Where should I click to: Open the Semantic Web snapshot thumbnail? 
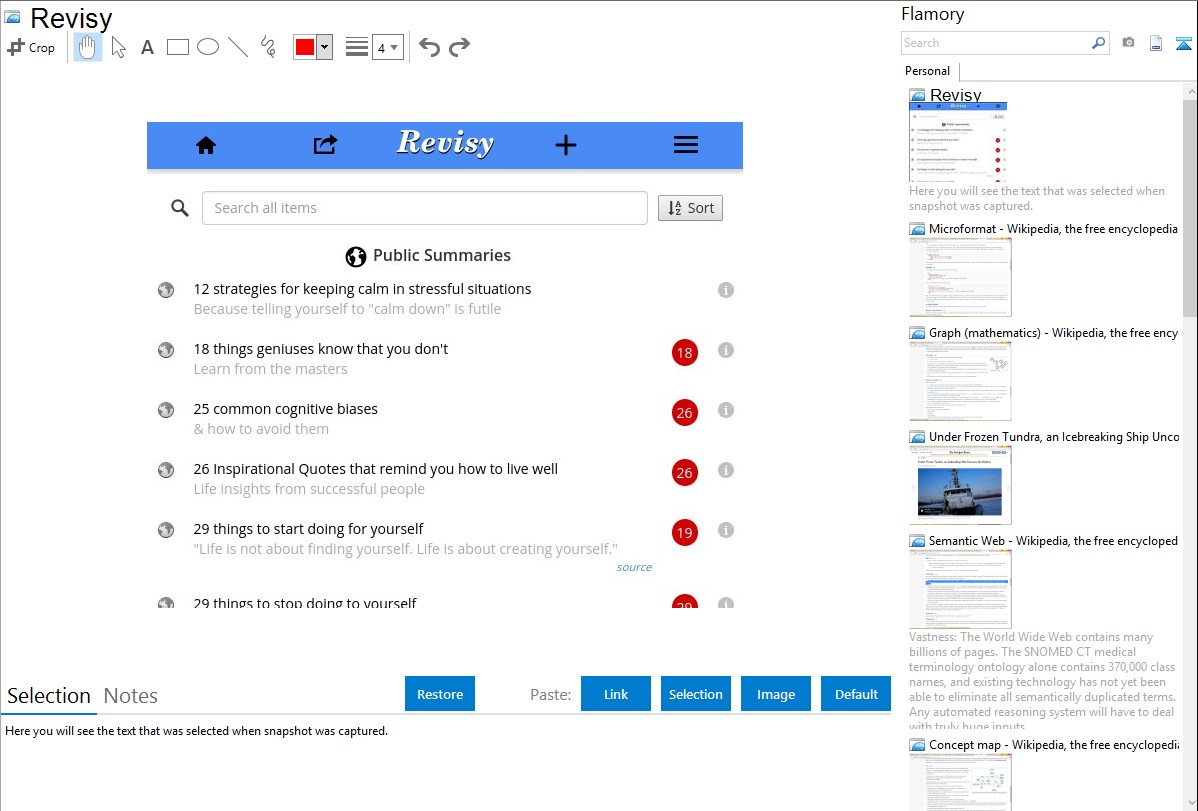[960, 589]
